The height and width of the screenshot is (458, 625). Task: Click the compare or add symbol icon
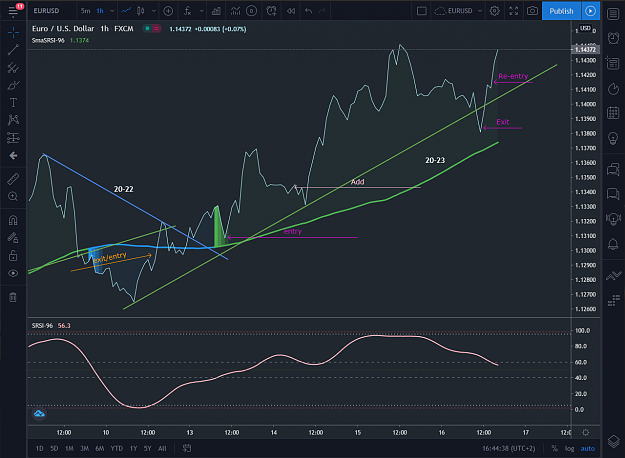tap(168, 11)
